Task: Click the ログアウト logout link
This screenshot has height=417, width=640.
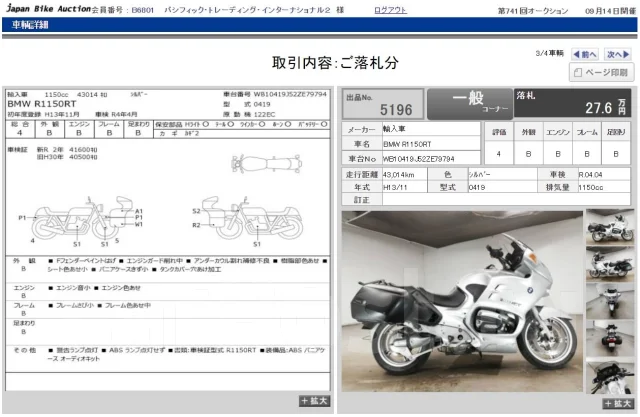Action: [x=390, y=10]
